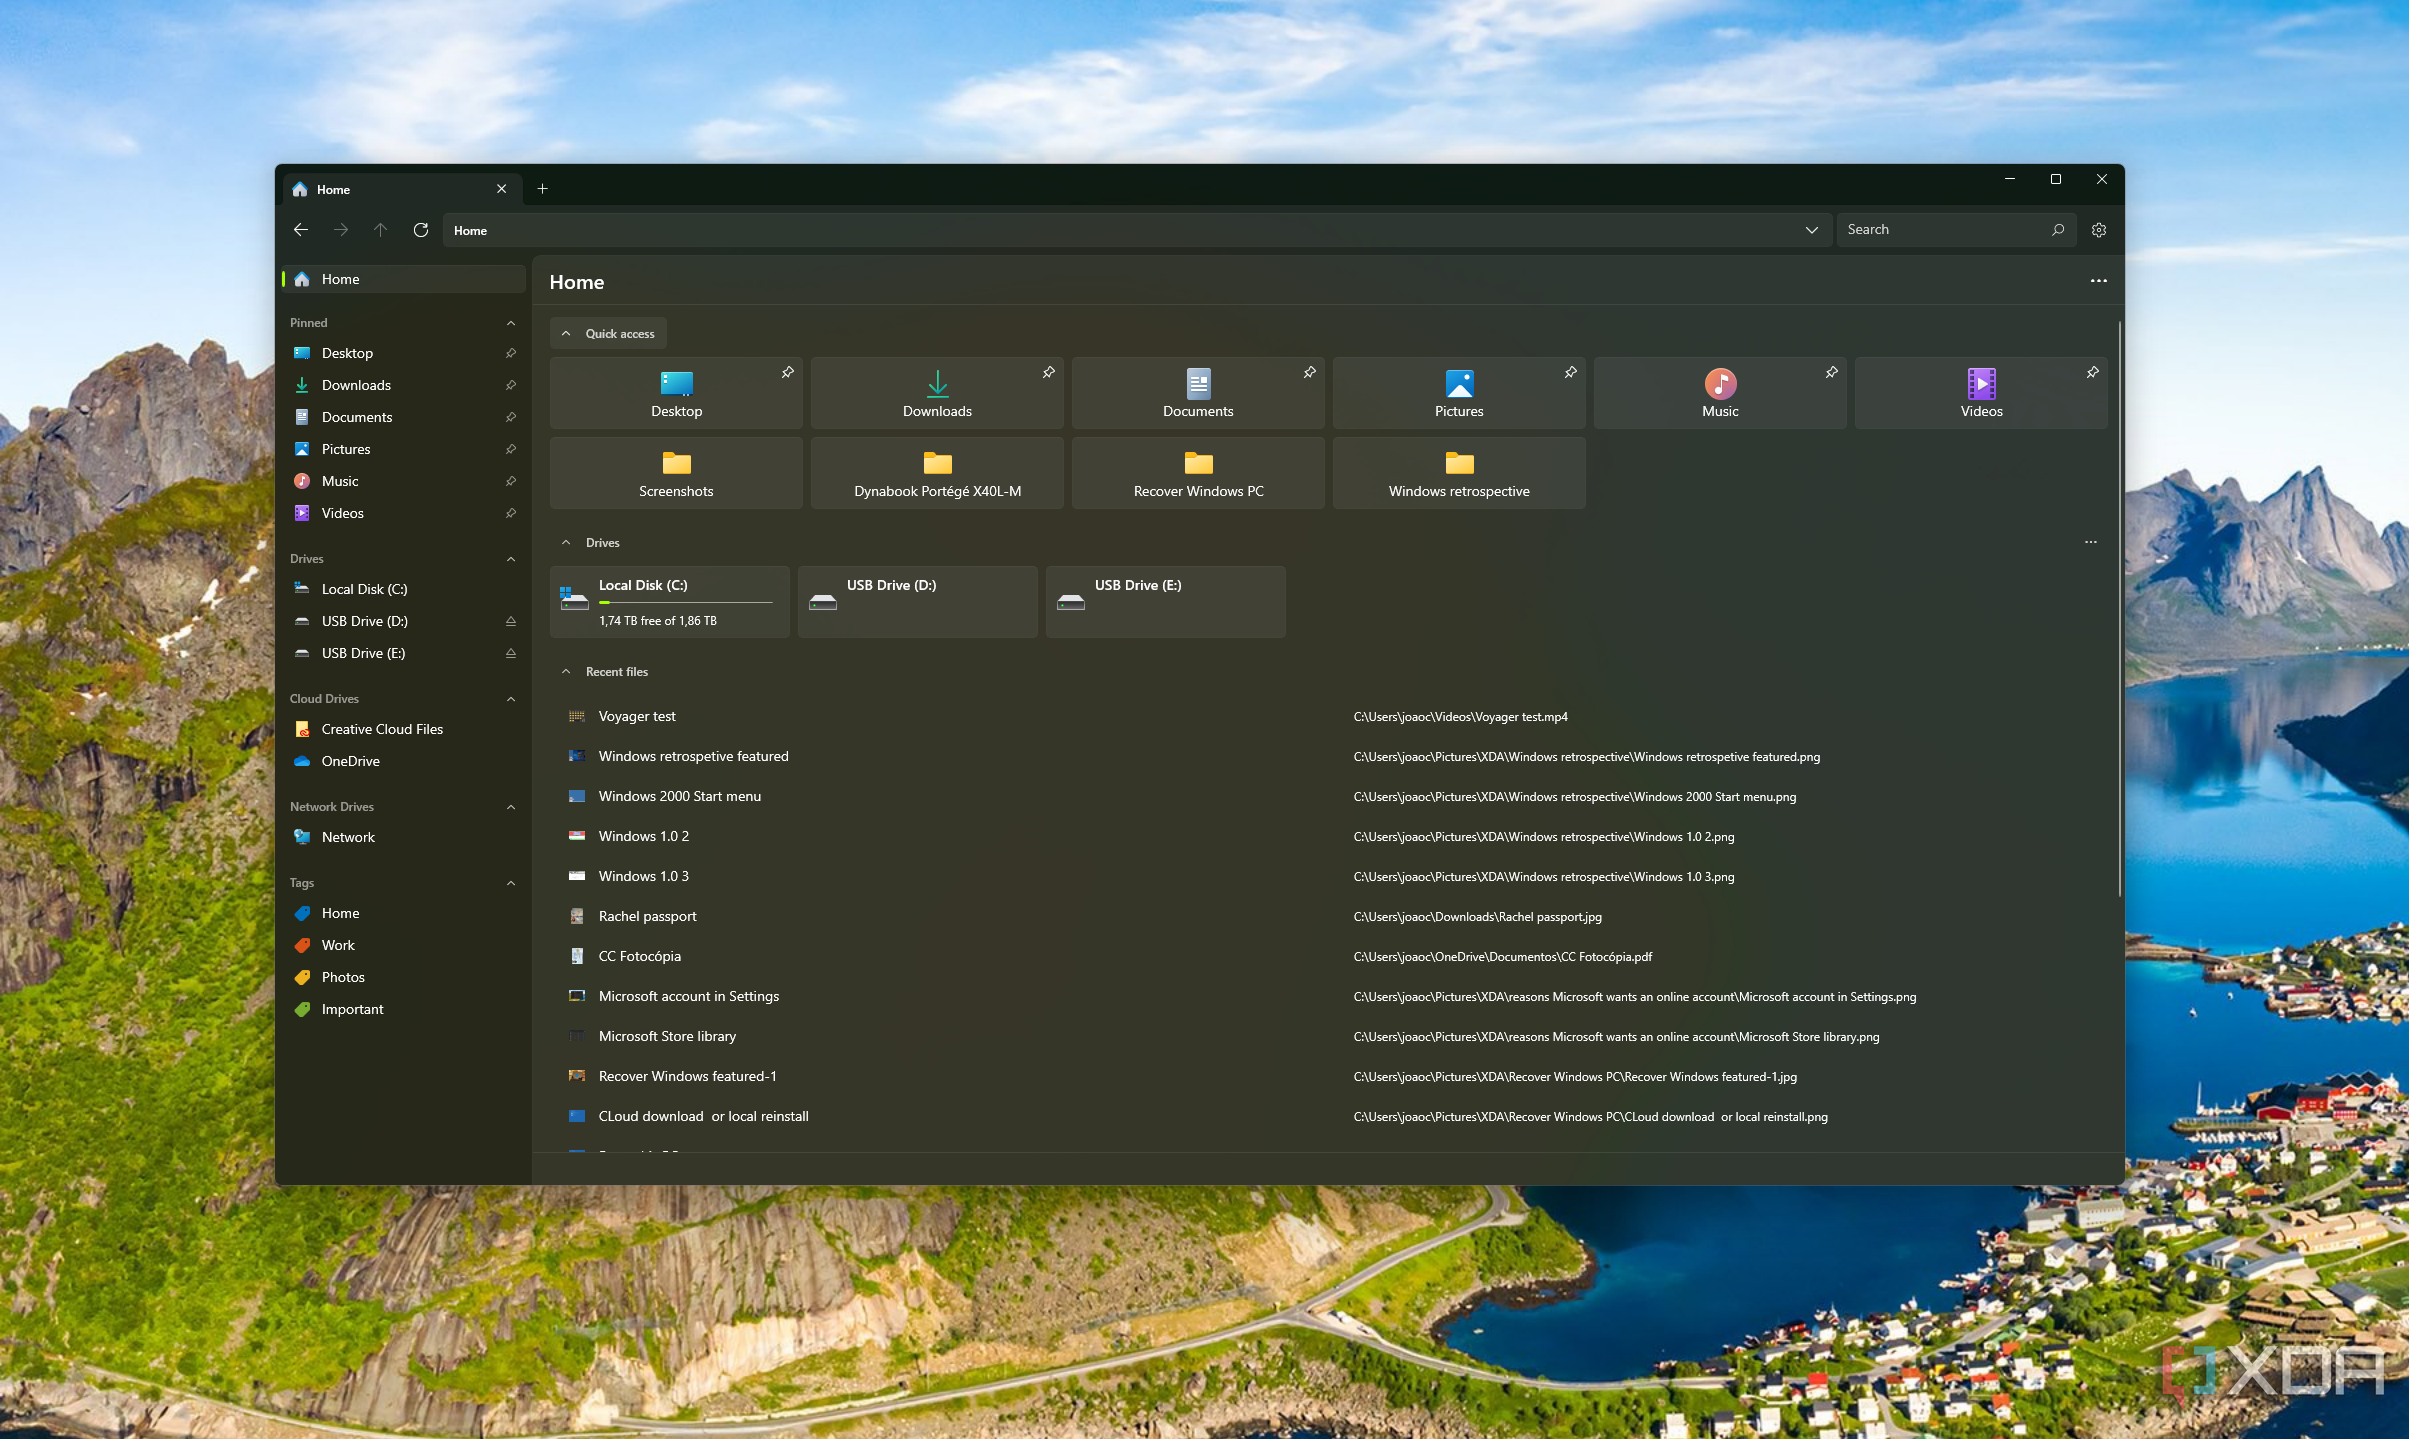Open Creative Cloud Files cloud drive
Screen dimensions: 2409x1439
coord(382,728)
